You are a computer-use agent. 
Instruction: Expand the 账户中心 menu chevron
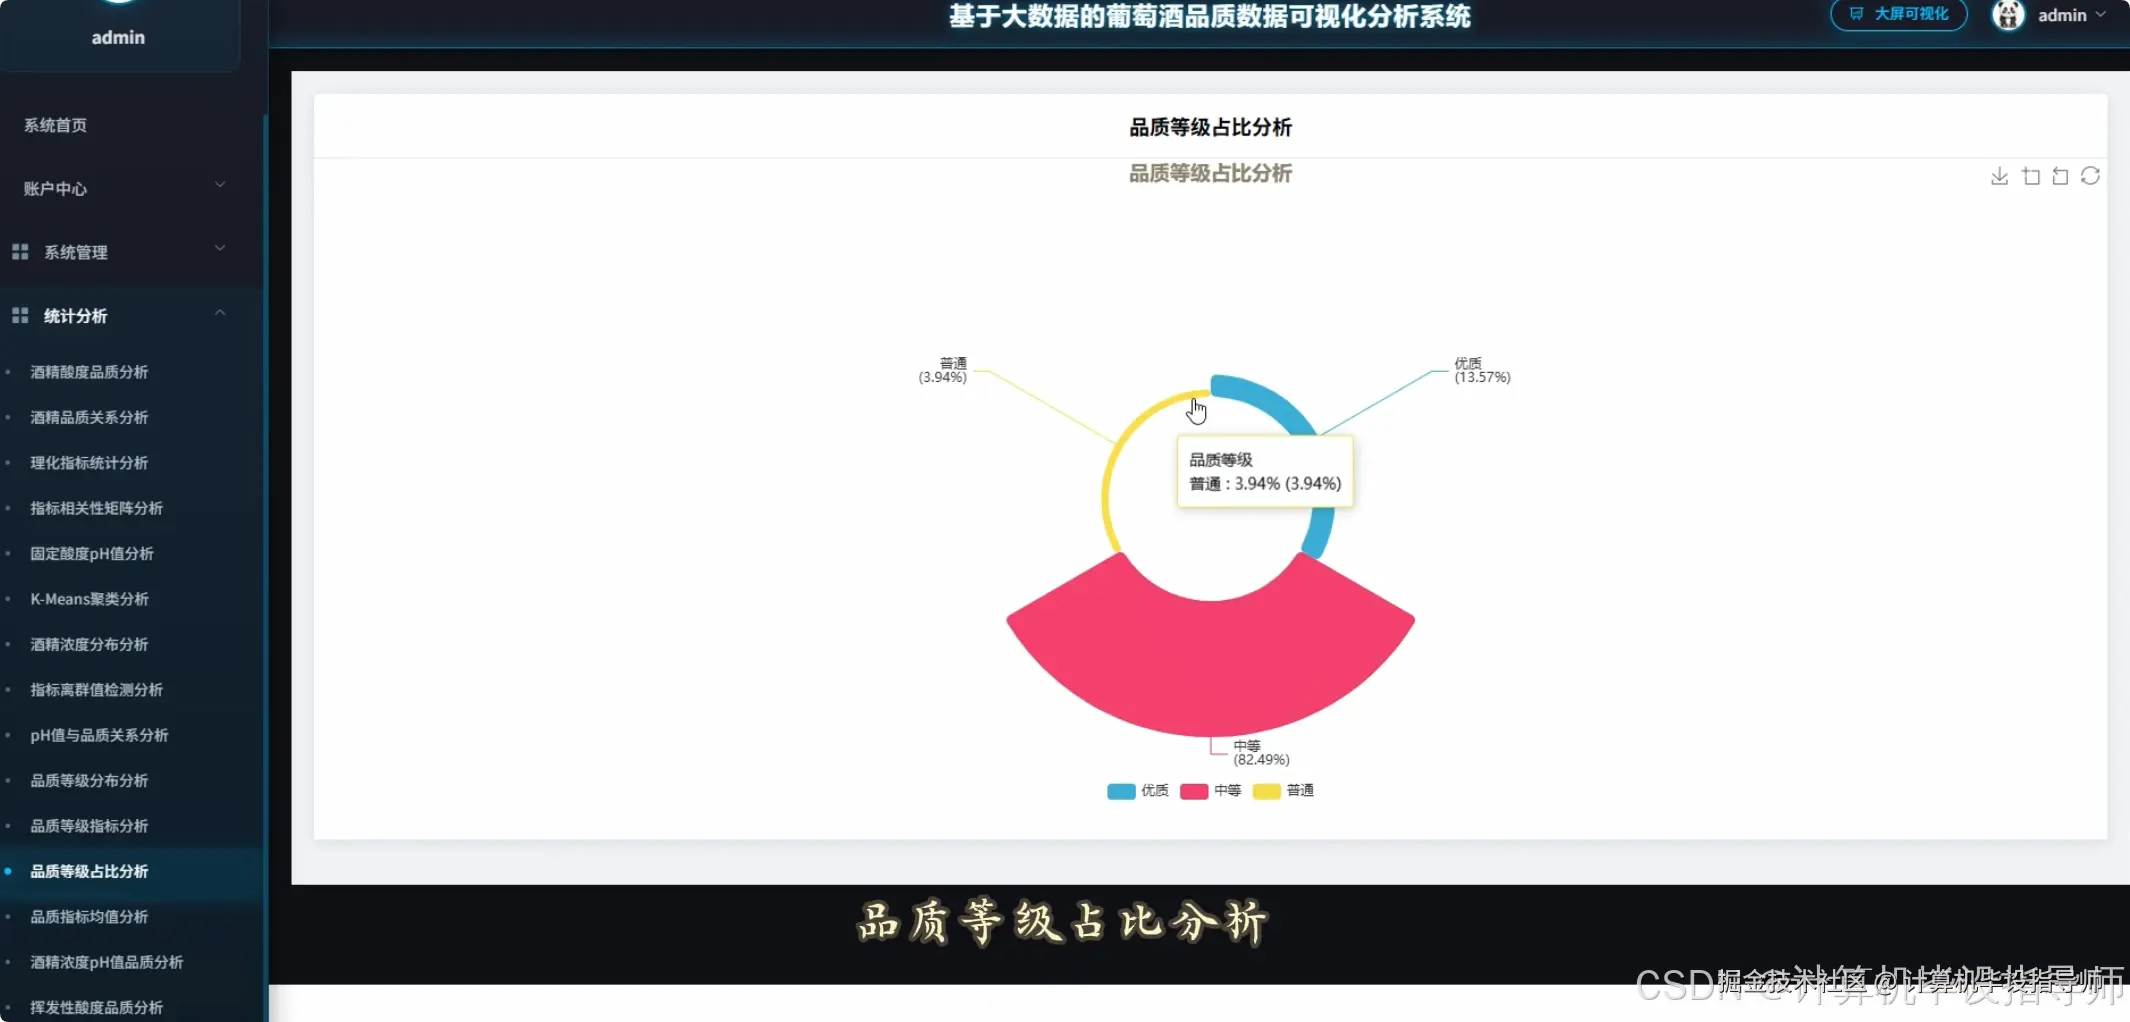pyautogui.click(x=220, y=185)
